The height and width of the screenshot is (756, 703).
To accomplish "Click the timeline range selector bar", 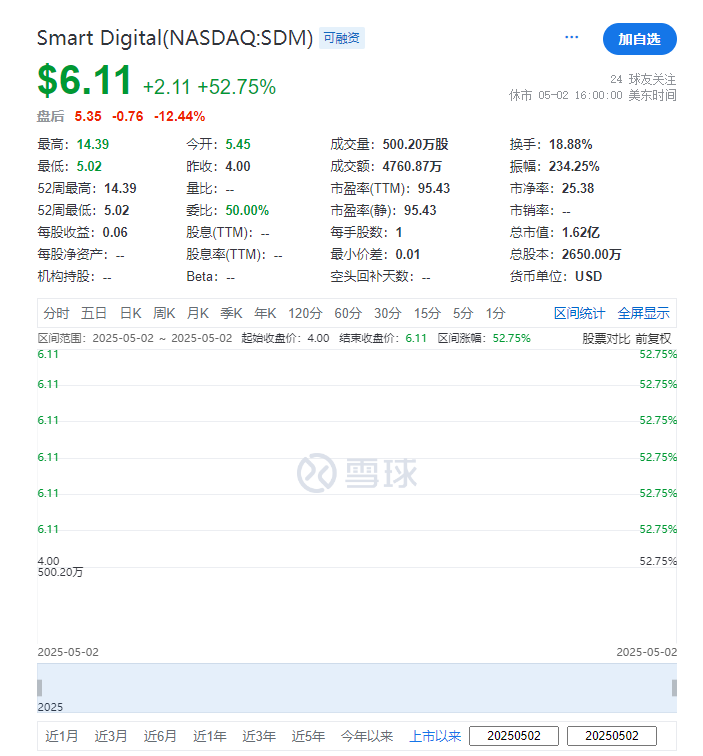I will (x=357, y=688).
